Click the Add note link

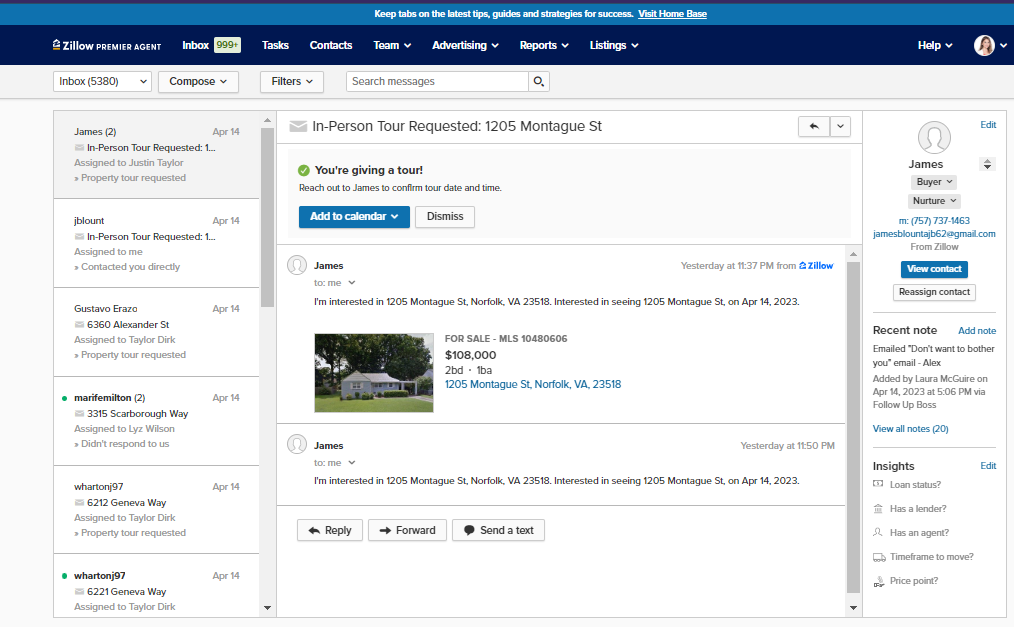click(x=976, y=331)
